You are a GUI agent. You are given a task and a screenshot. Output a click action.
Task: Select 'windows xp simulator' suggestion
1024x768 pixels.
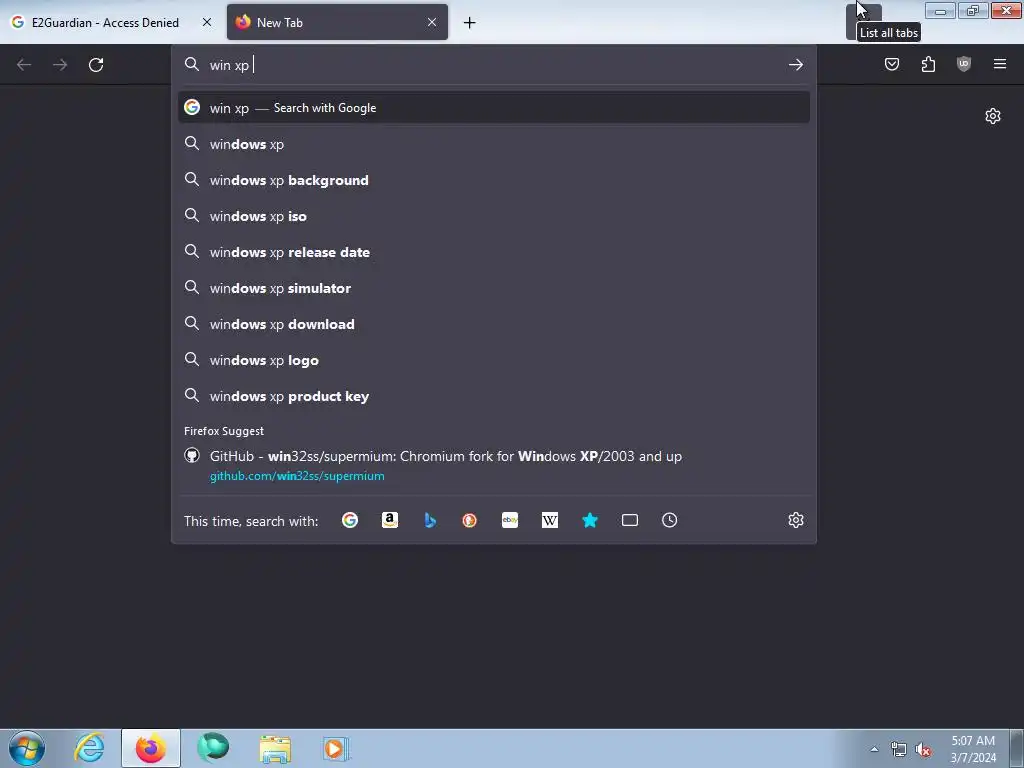[x=494, y=288]
